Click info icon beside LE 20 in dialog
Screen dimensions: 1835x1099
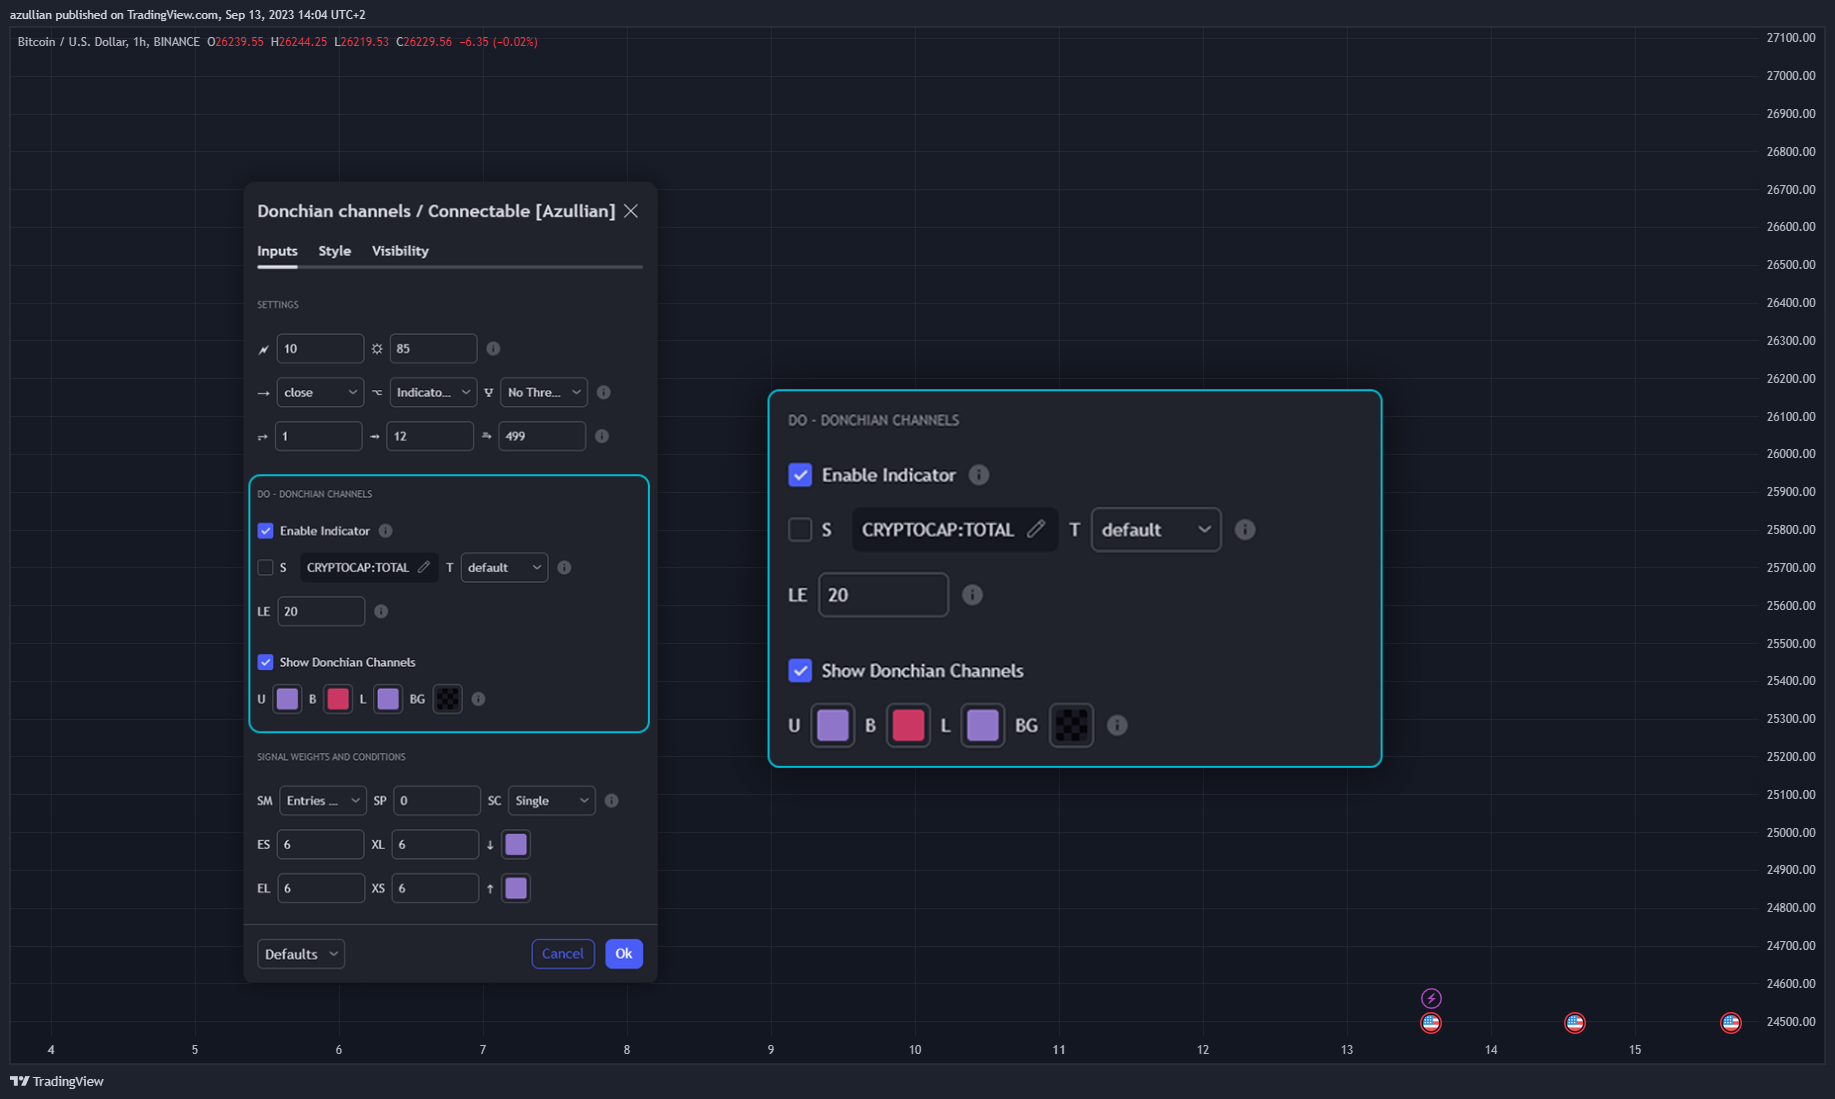click(381, 611)
